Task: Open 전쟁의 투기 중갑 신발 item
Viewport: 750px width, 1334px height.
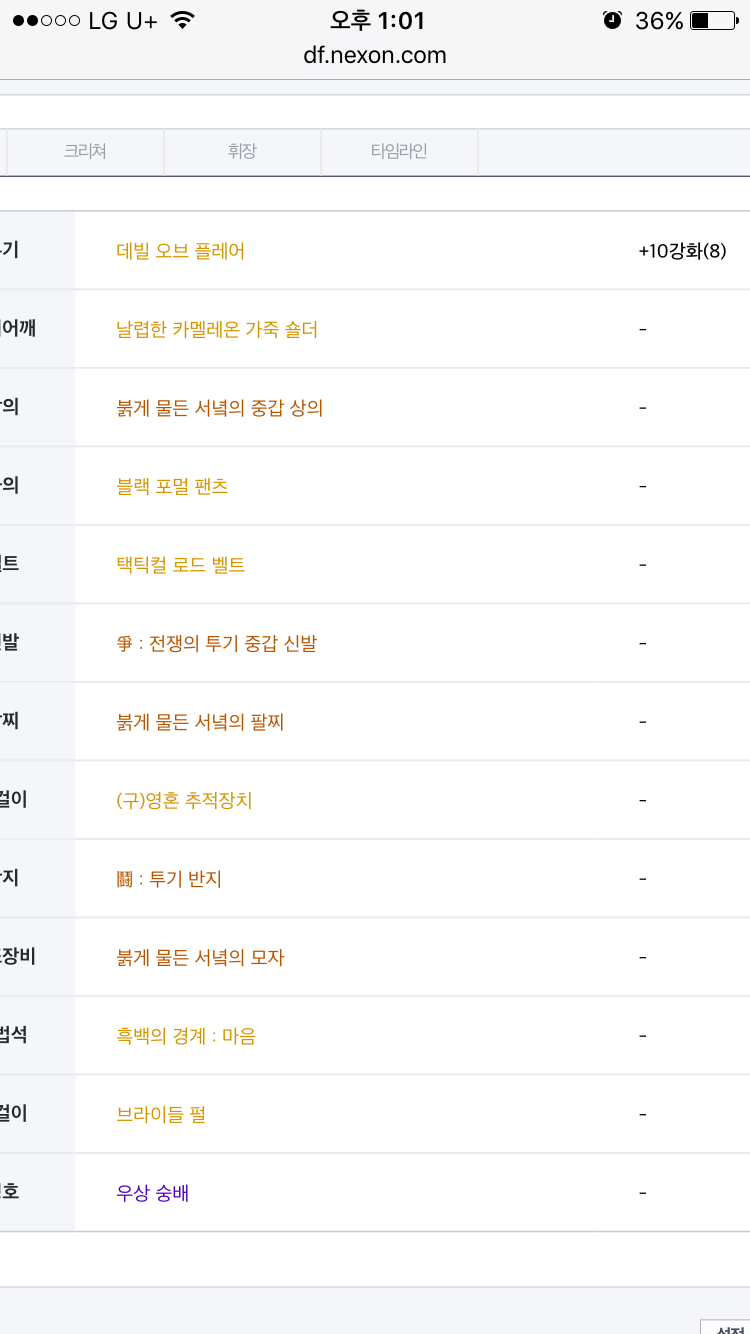Action: click(217, 643)
